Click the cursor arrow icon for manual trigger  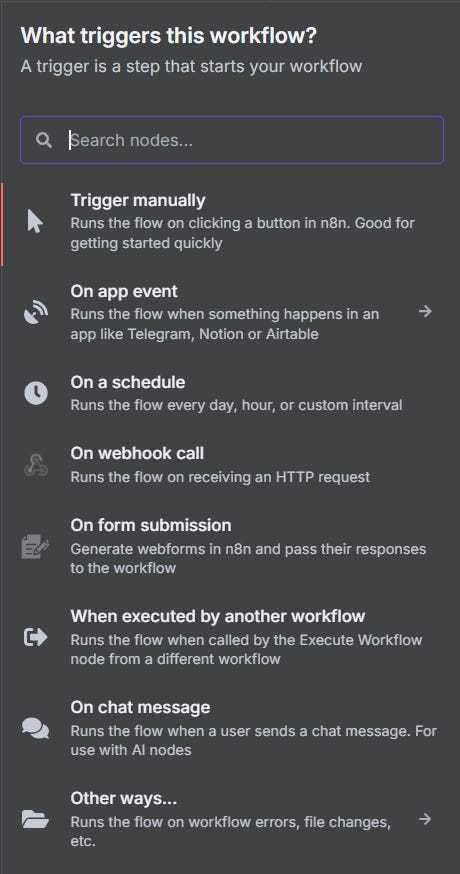35,221
